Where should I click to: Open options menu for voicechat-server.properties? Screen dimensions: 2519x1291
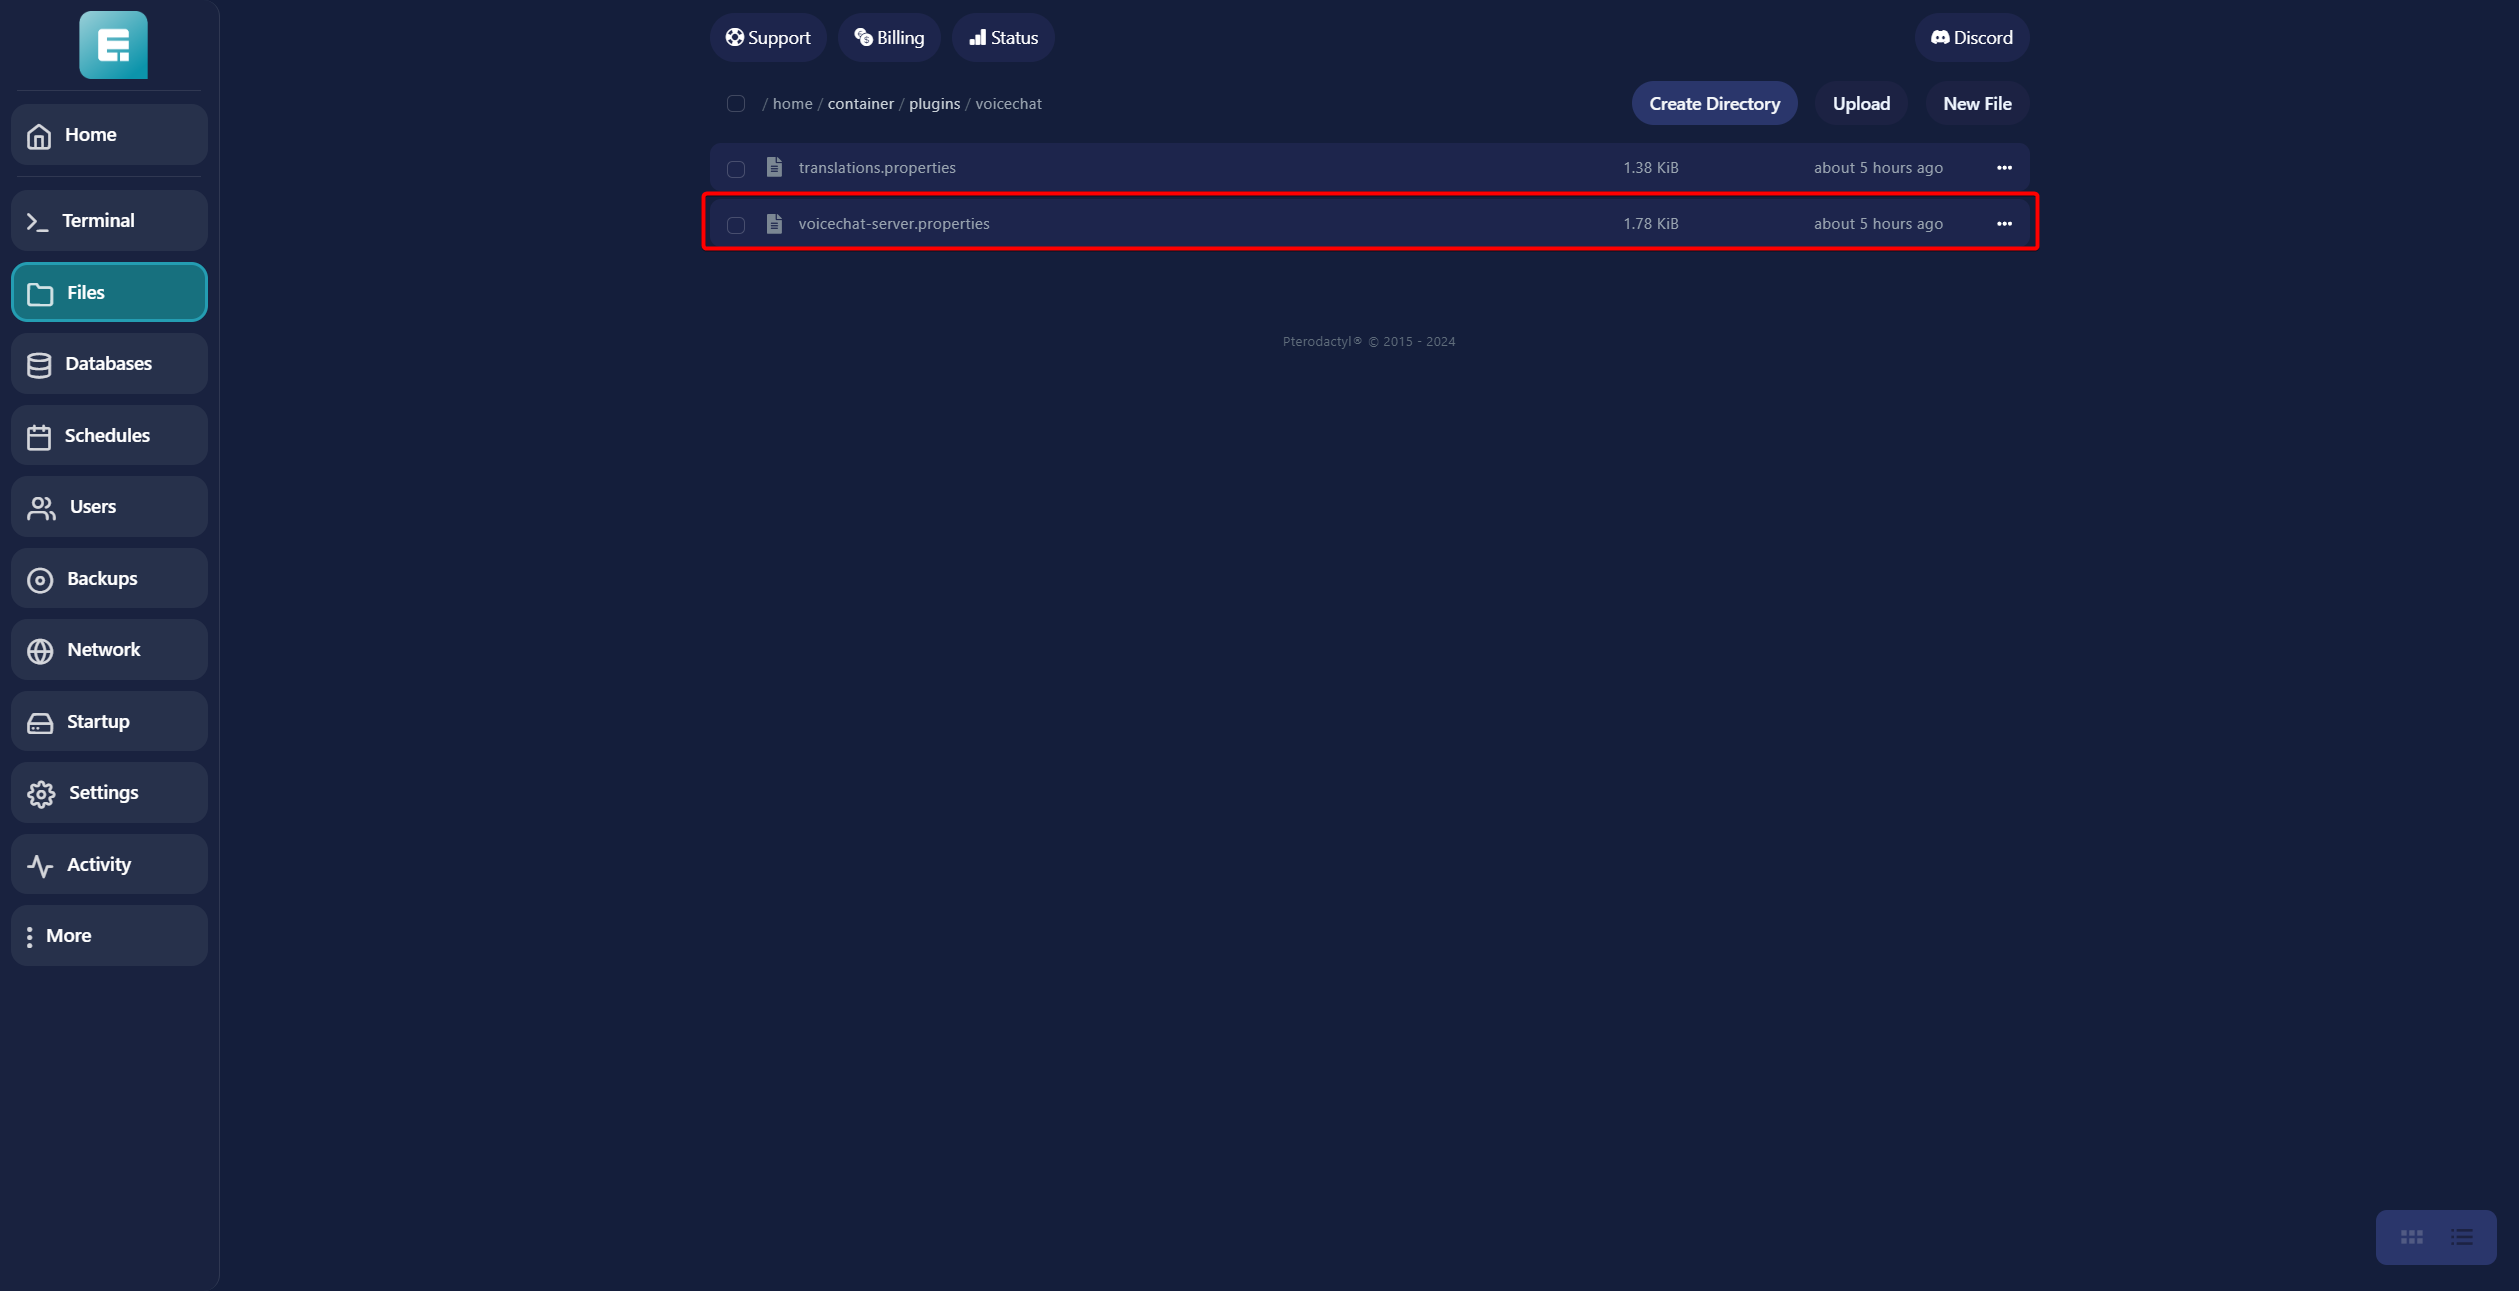coord(2004,224)
